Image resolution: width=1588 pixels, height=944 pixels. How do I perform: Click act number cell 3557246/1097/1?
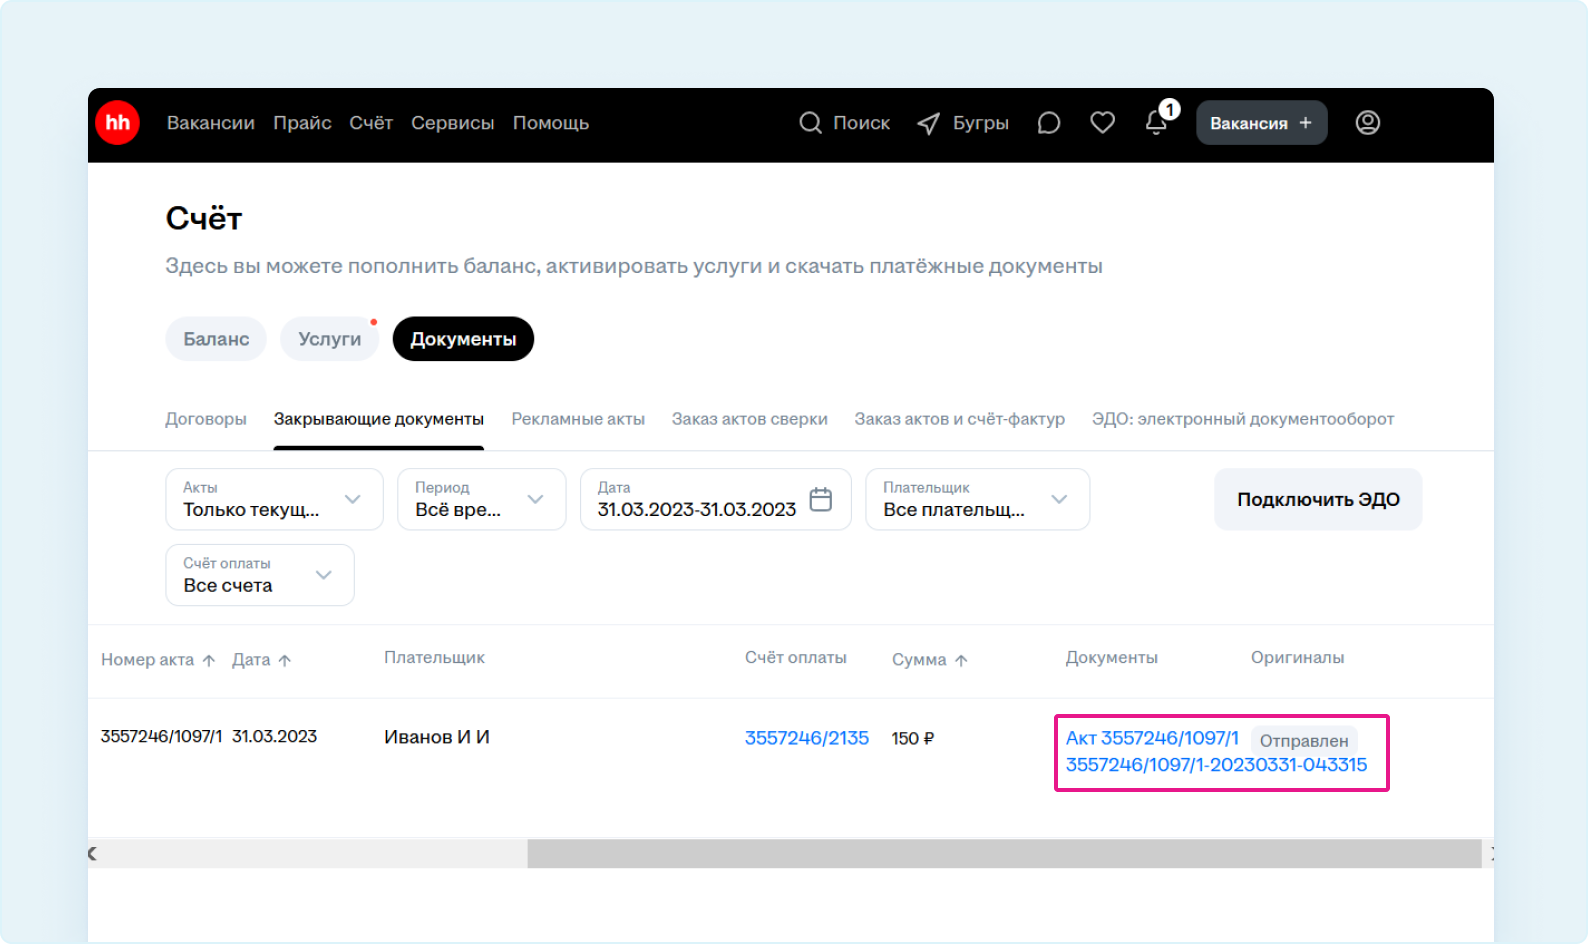[161, 736]
